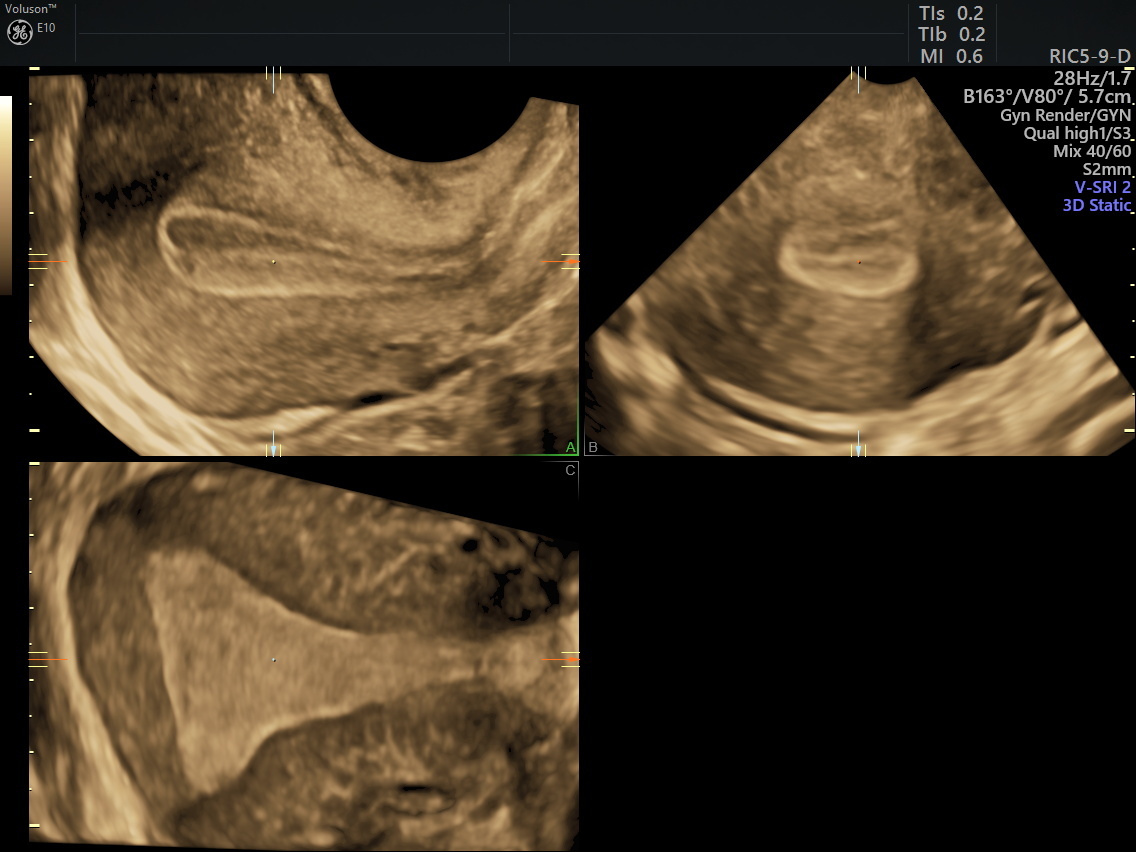Click the "TIs 0.2" thermal index value

click(951, 13)
